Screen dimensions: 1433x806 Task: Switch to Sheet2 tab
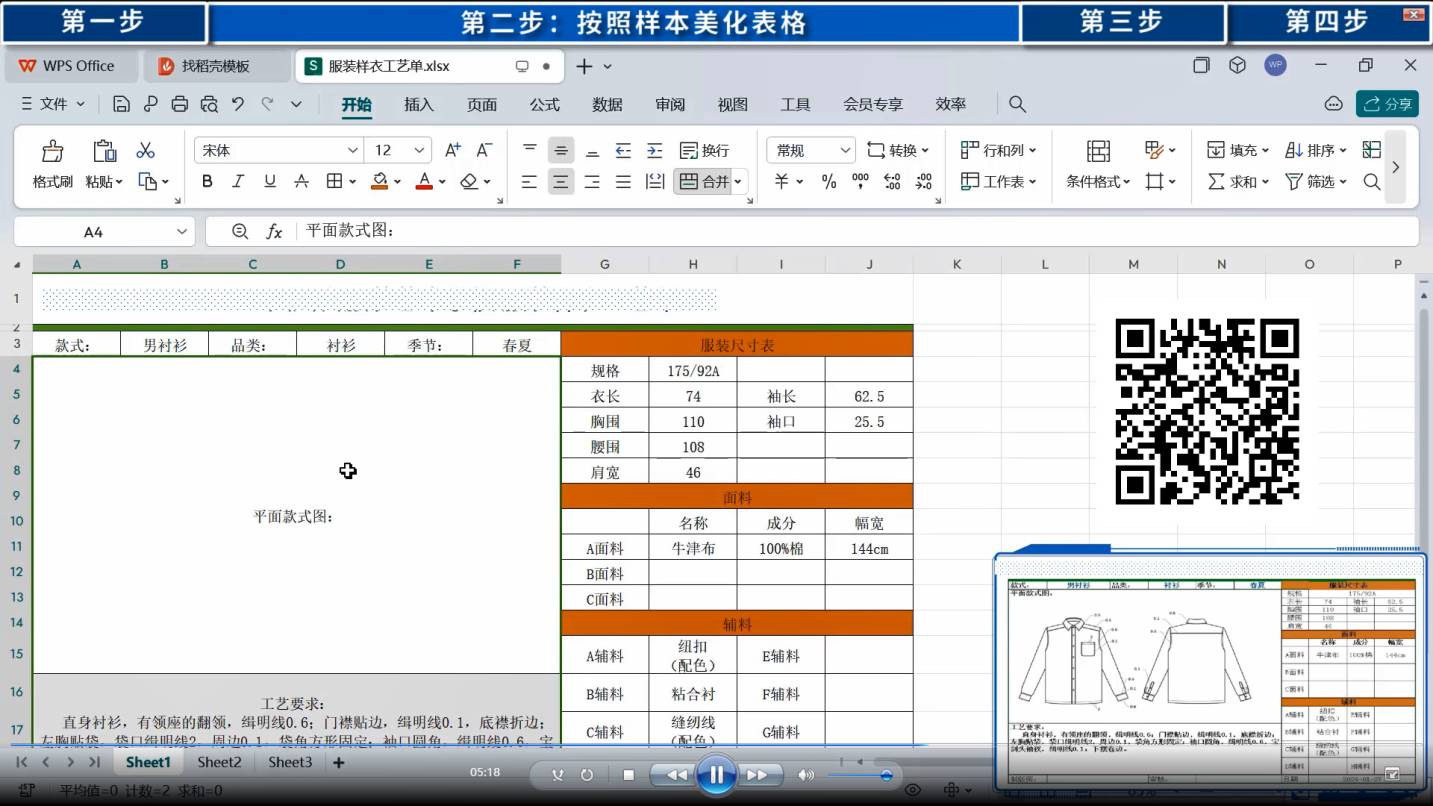coord(219,762)
